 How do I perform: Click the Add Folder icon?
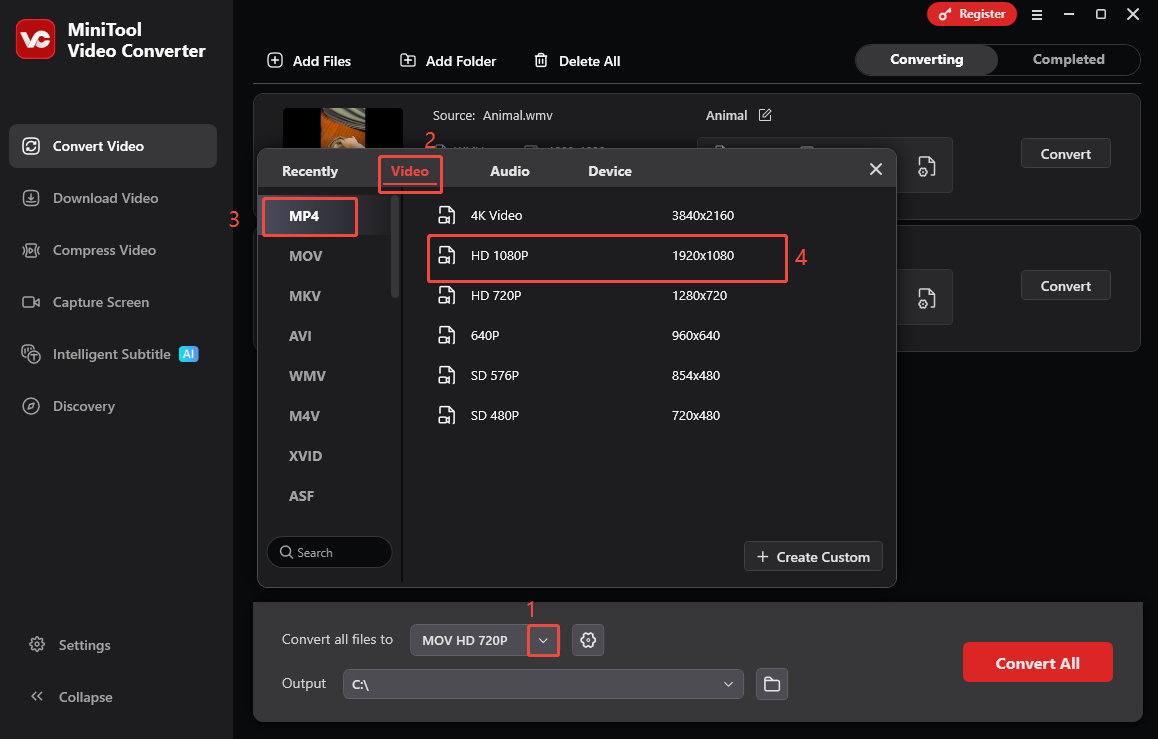408,60
